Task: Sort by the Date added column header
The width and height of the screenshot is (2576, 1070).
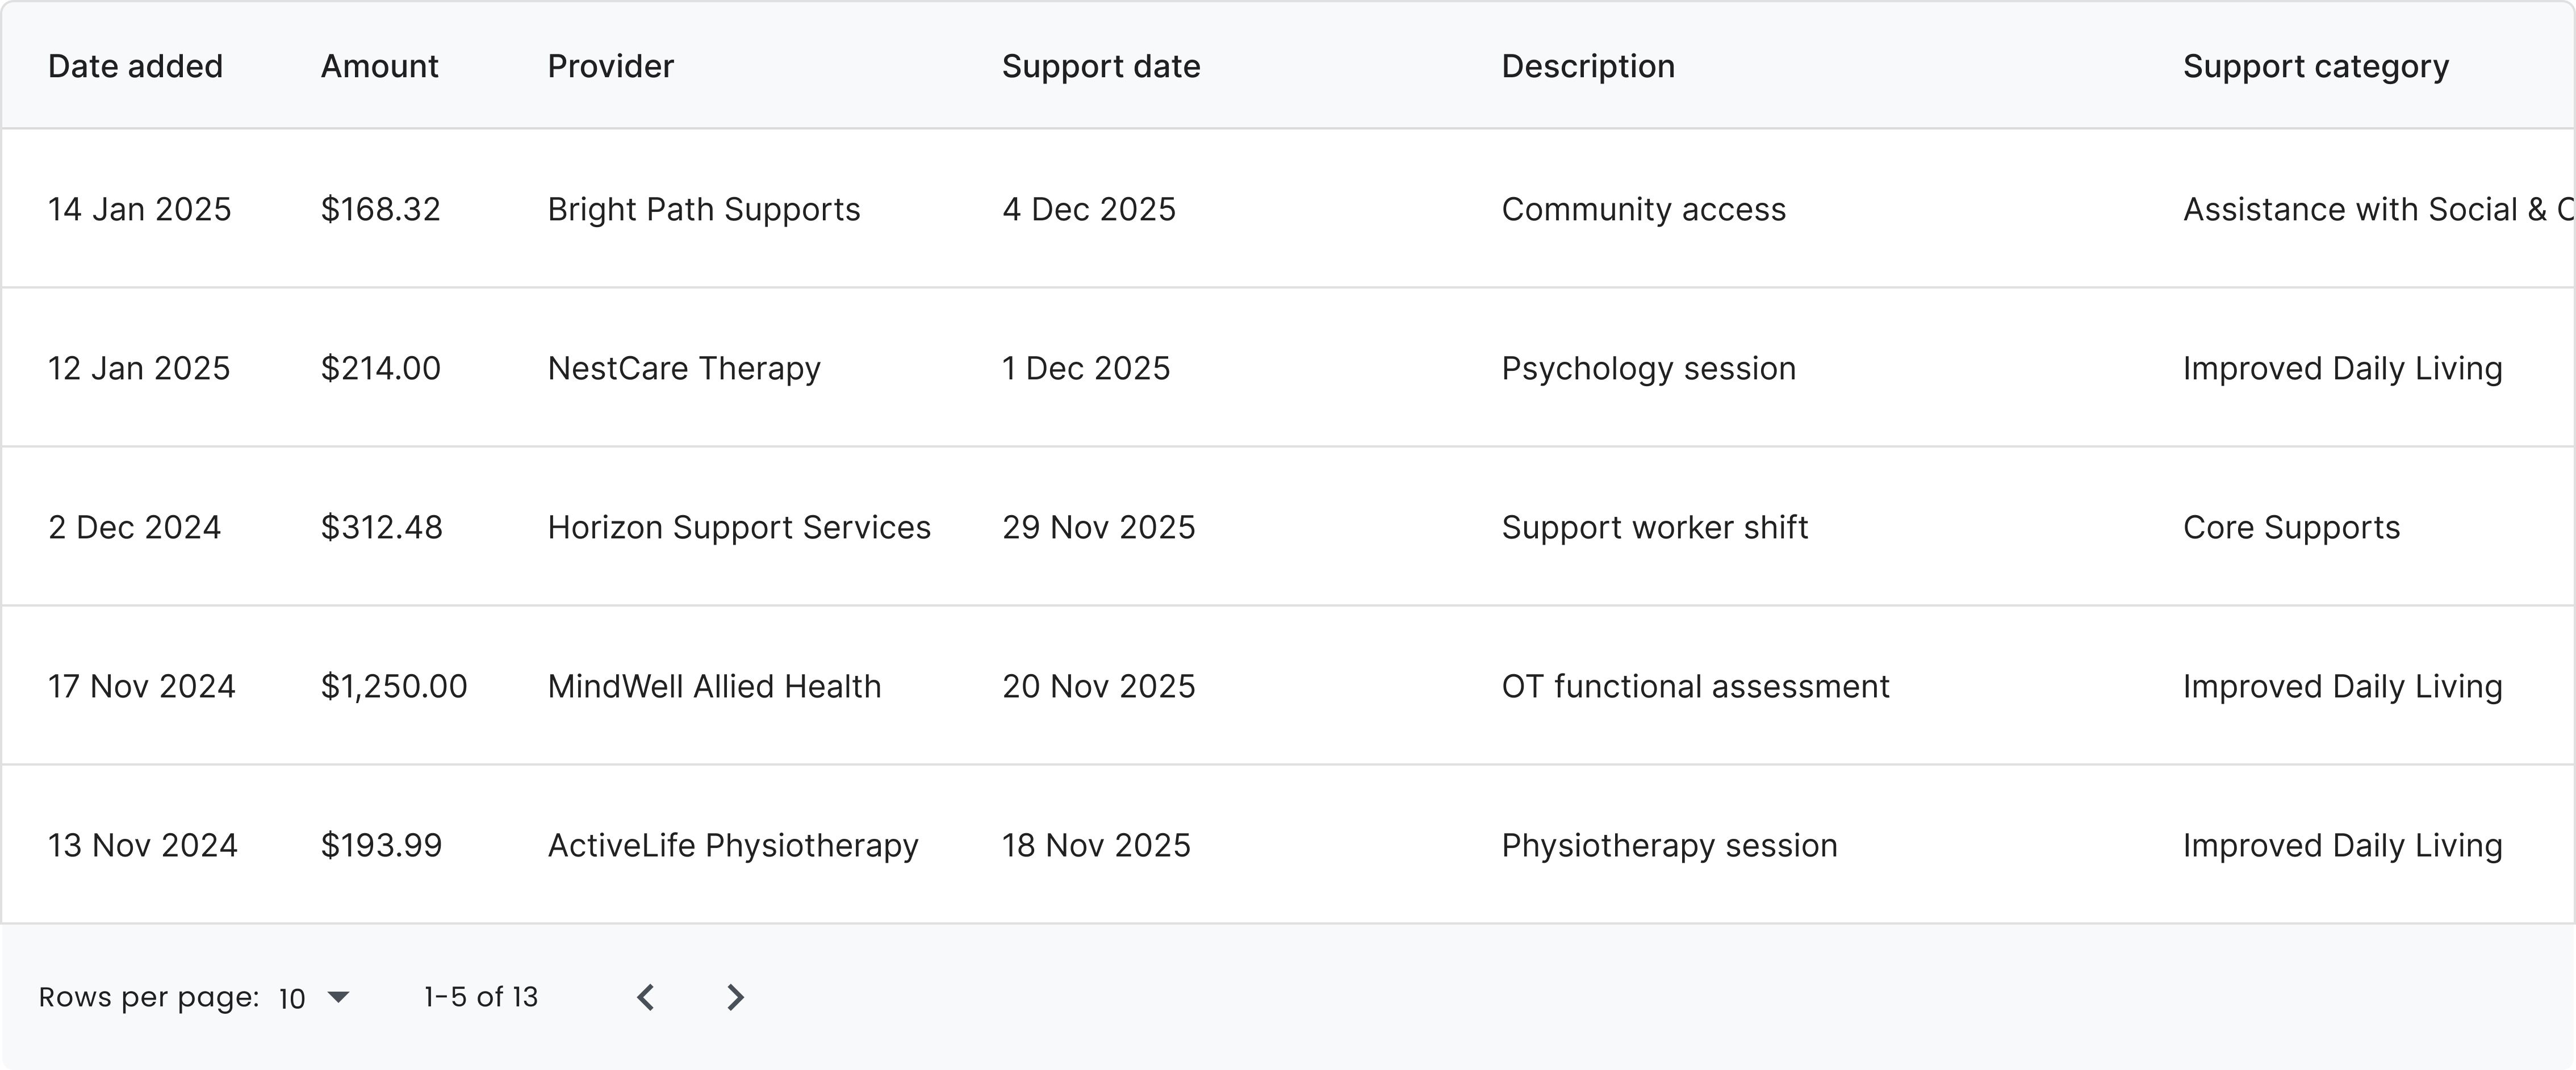Action: pos(135,66)
